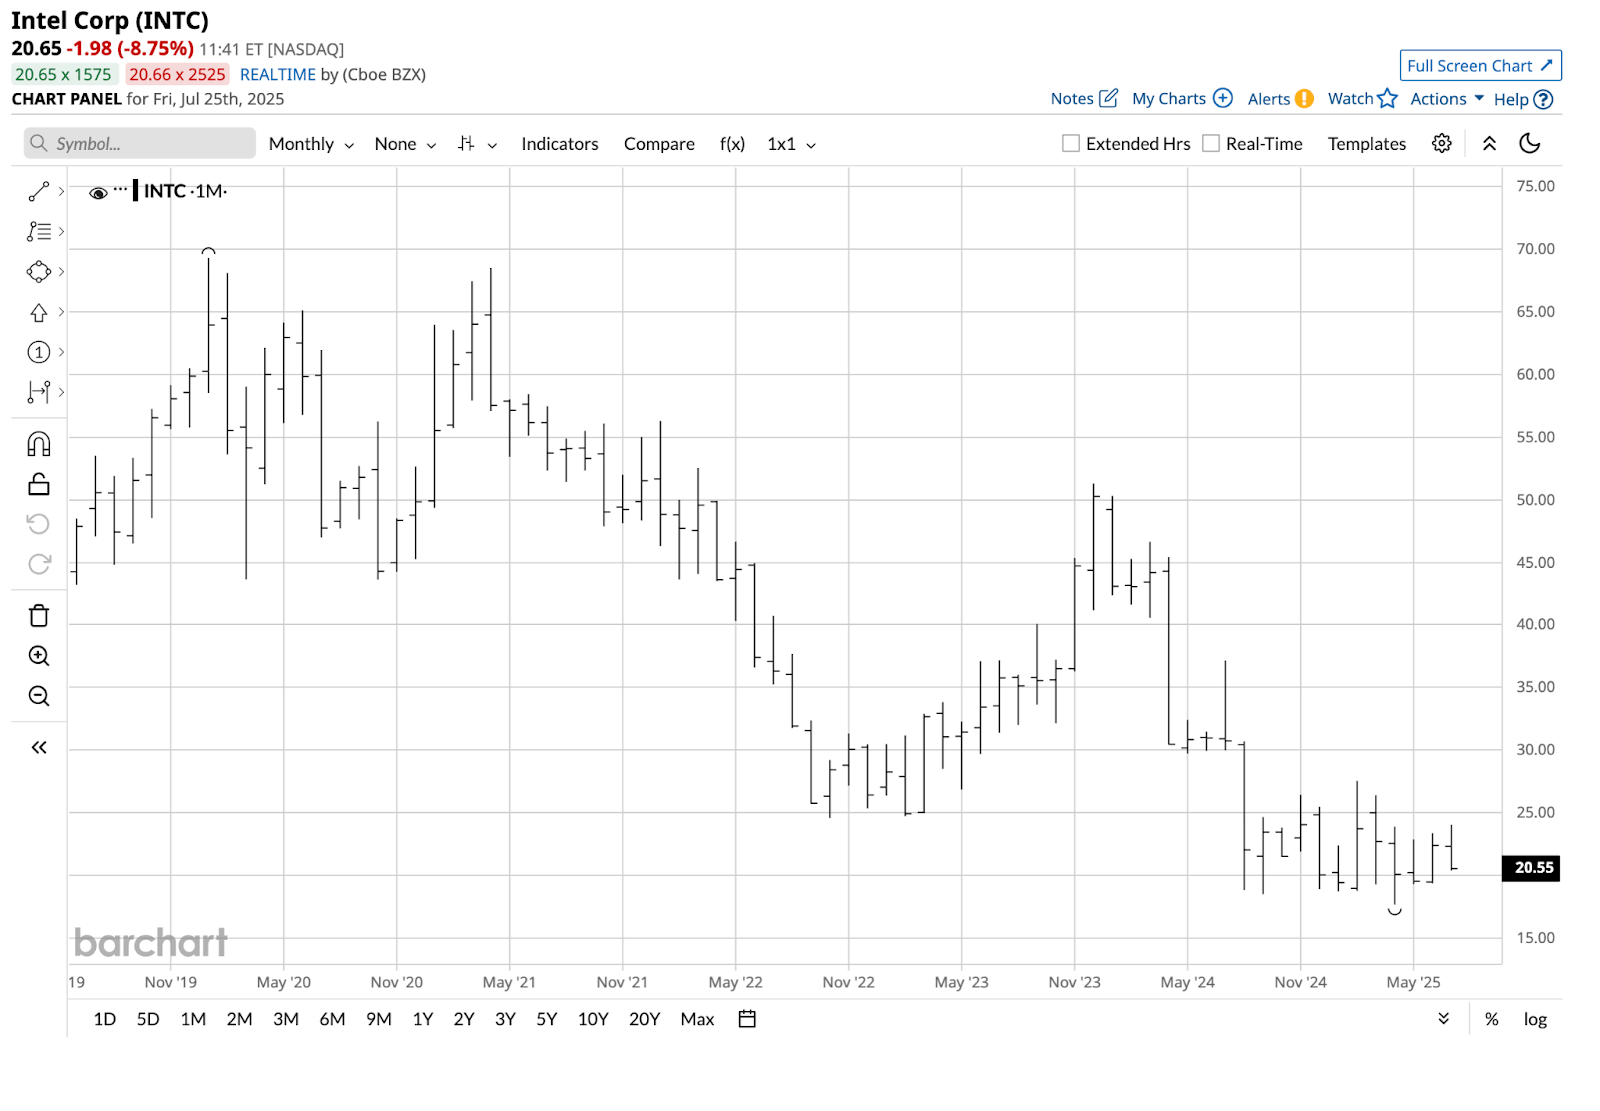Expand the shapes tool submenu arrow

(x=61, y=272)
